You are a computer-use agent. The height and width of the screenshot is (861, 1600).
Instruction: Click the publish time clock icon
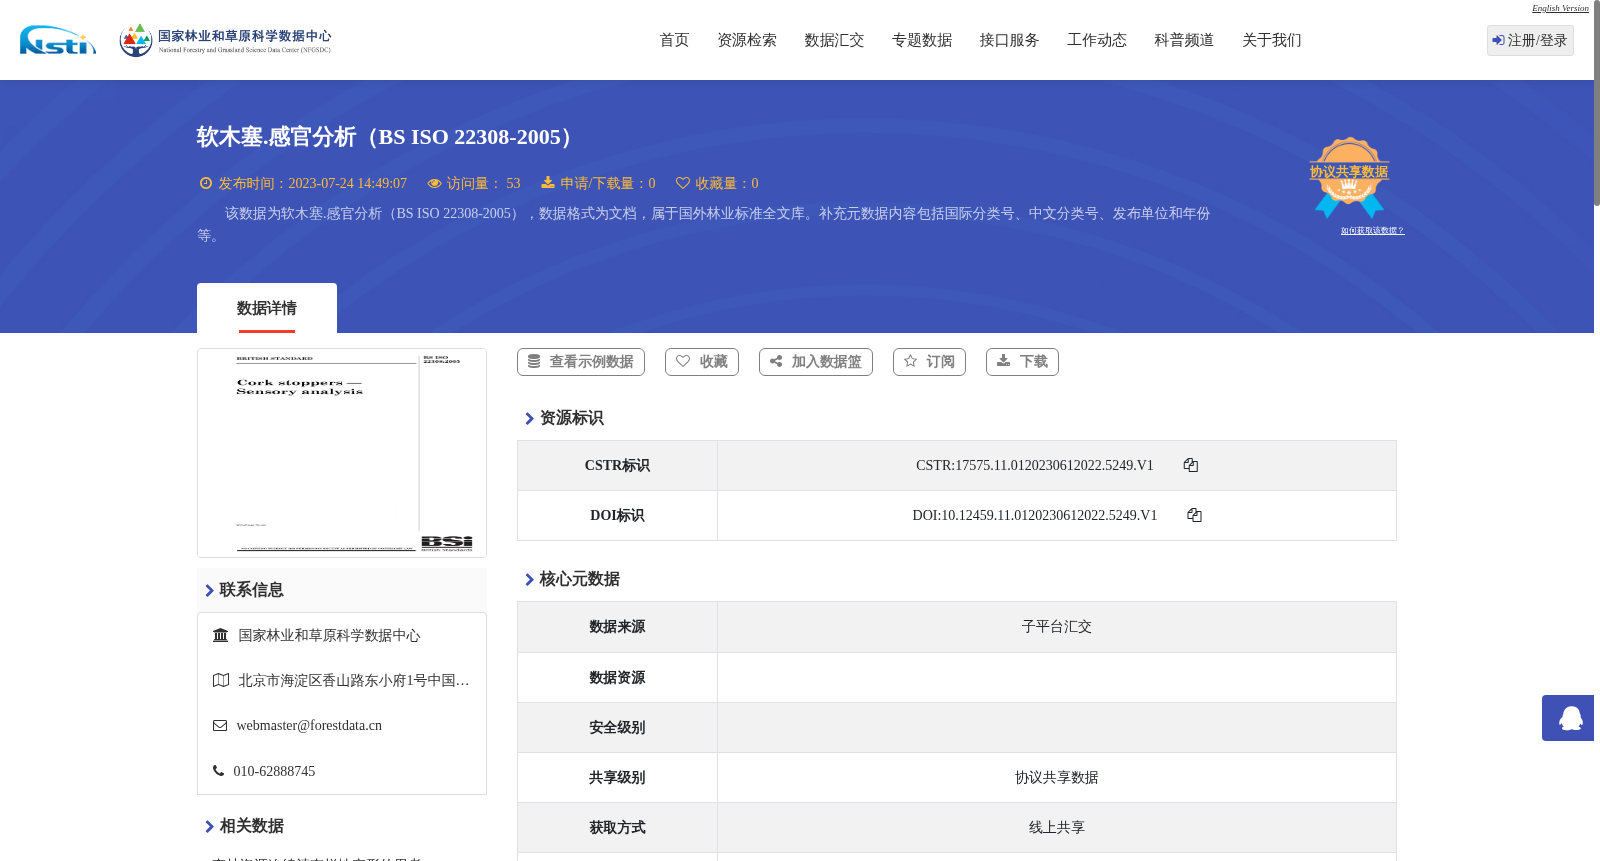tap(206, 183)
